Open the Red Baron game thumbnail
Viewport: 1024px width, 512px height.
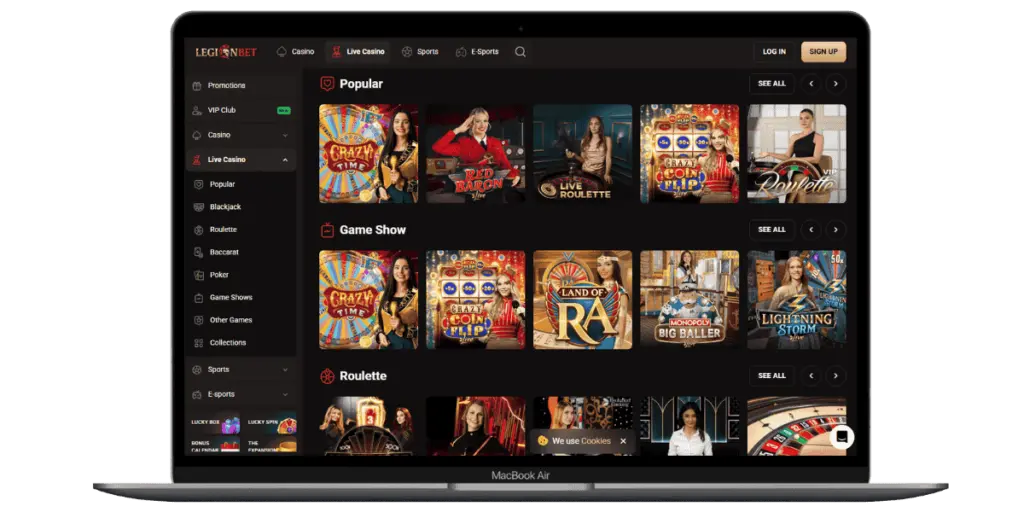pyautogui.click(x=475, y=153)
